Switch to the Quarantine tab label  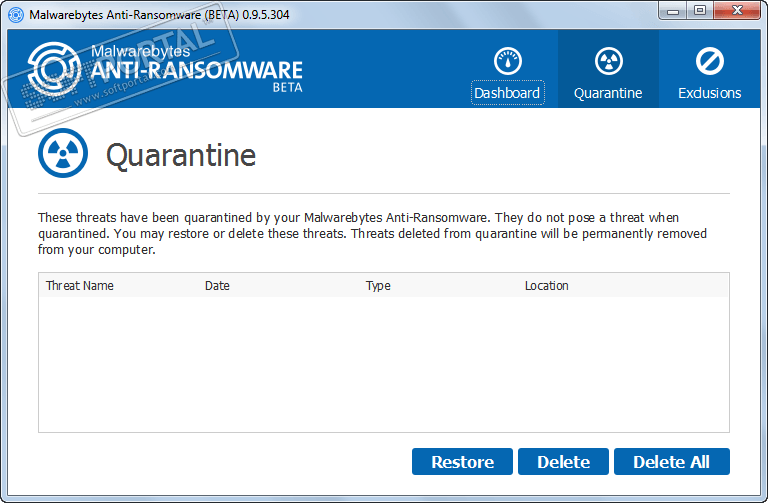(608, 93)
